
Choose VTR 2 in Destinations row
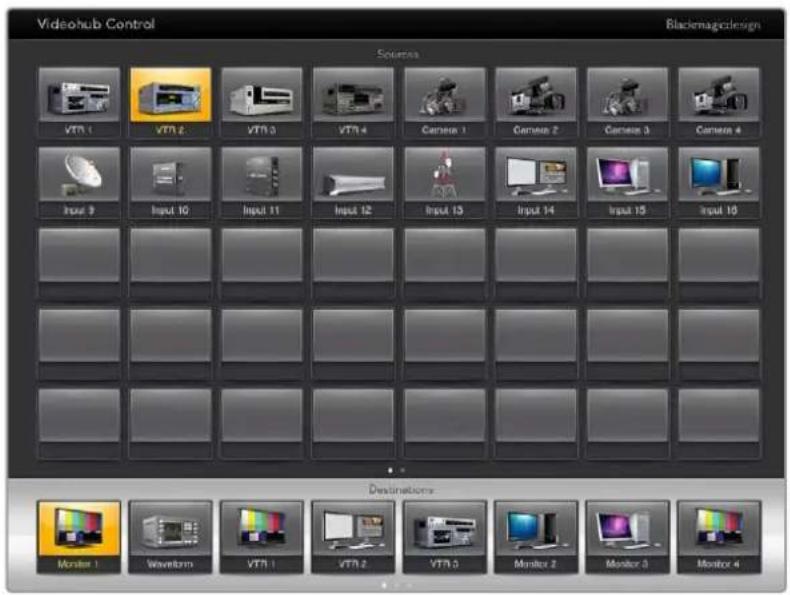pyautogui.click(x=353, y=537)
